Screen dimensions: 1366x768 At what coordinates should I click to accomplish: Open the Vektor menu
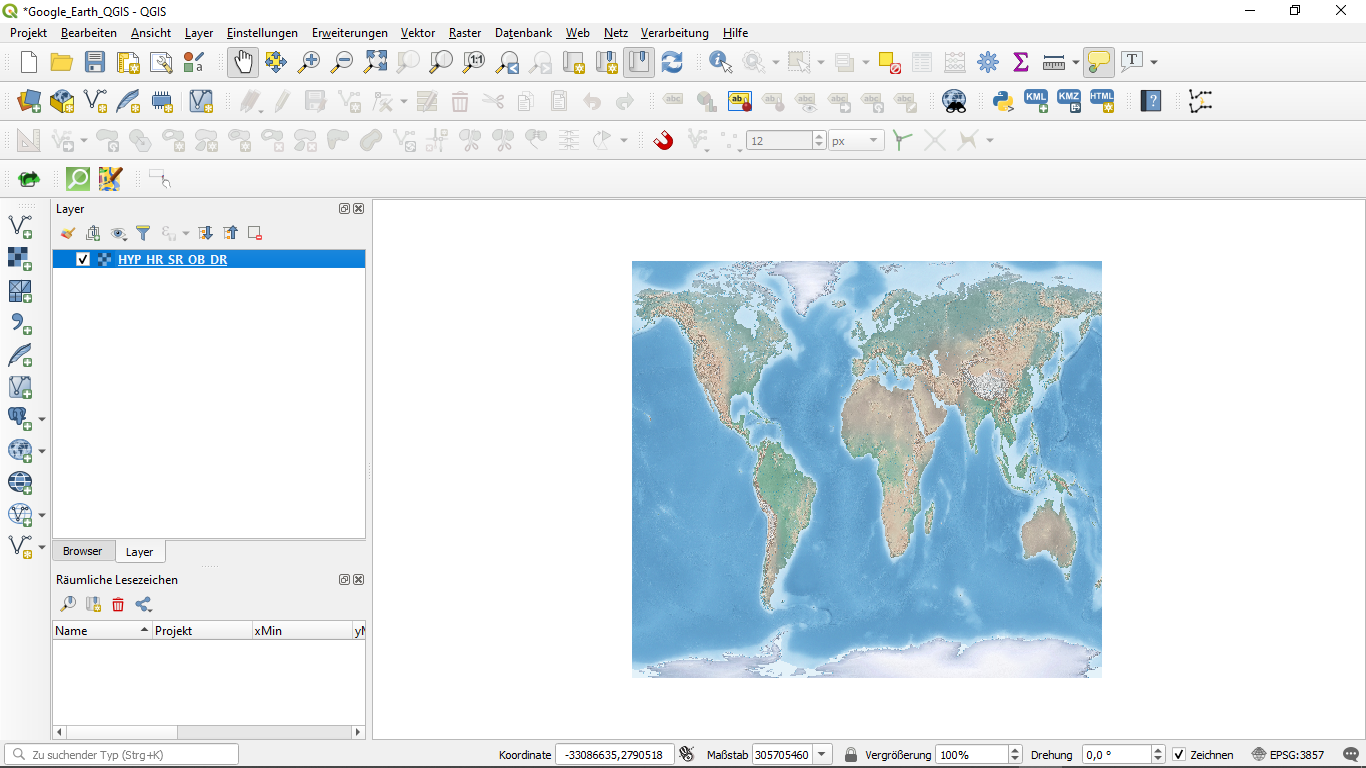coord(418,33)
